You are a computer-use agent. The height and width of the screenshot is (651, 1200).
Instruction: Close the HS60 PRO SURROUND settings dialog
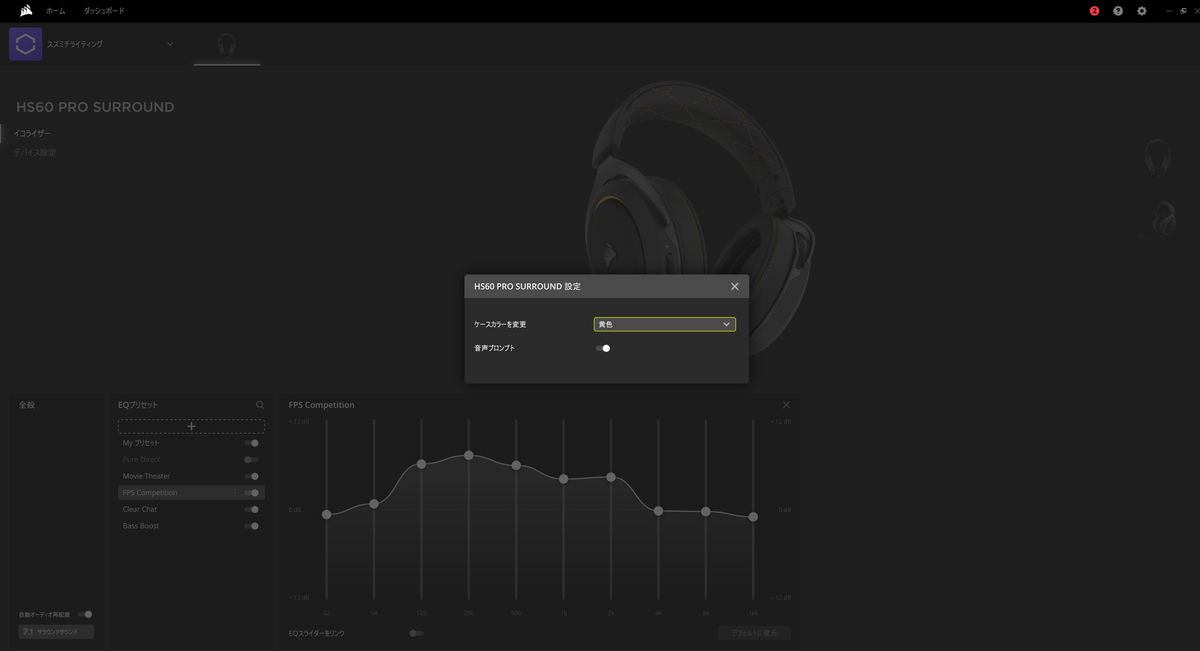pos(735,286)
